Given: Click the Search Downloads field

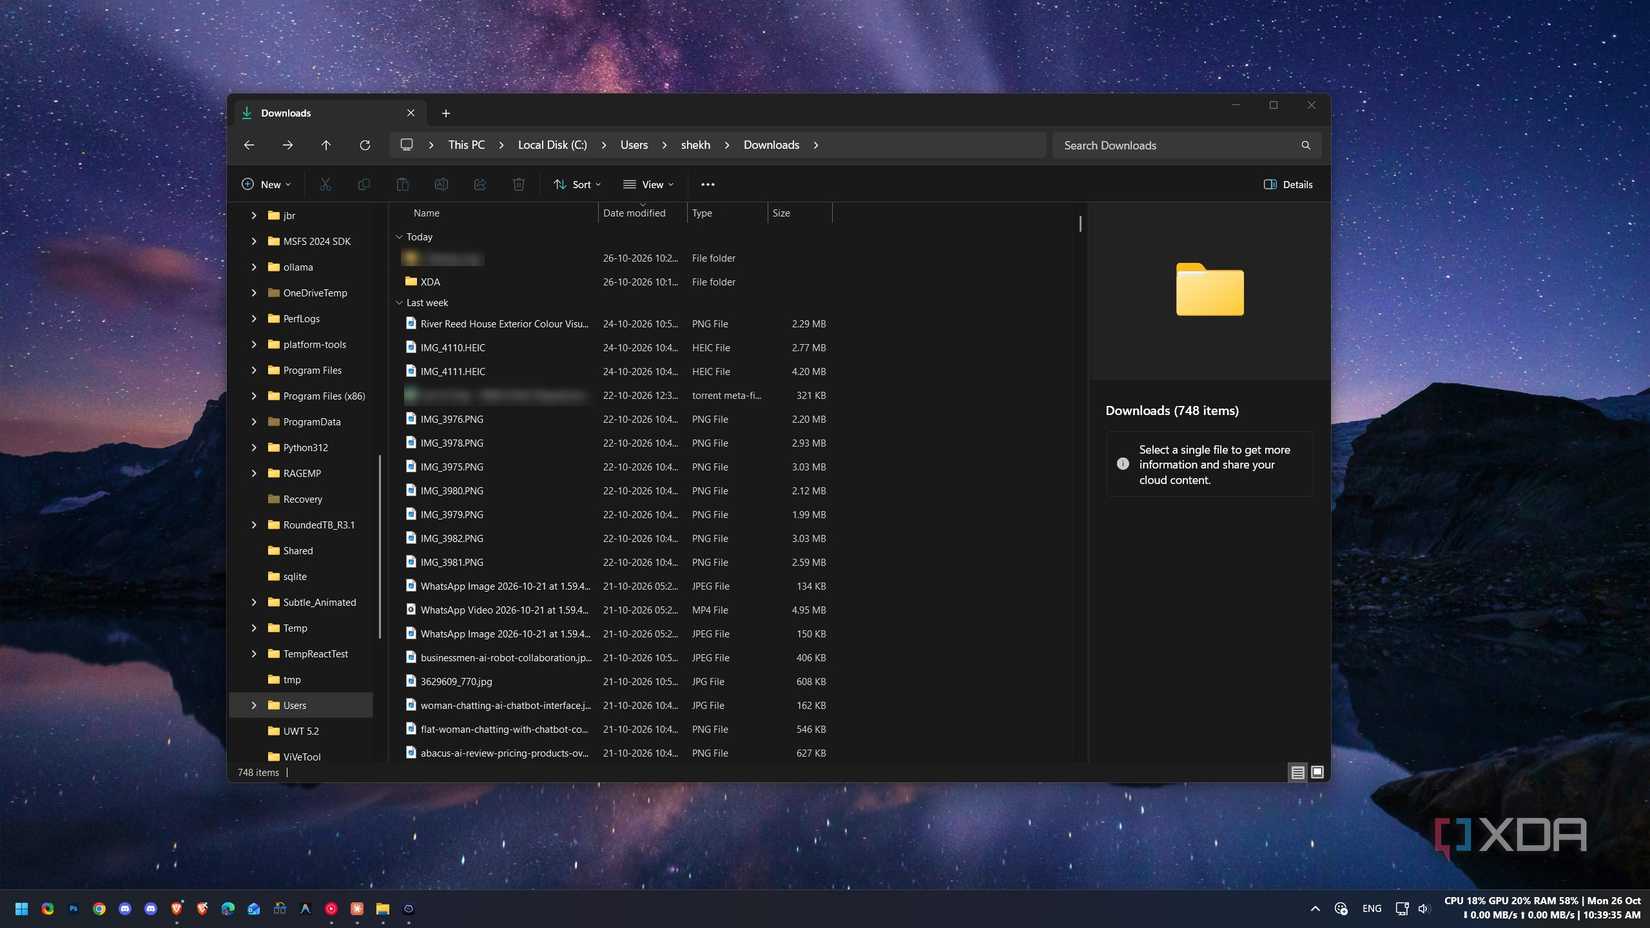Looking at the screenshot, I should point(1186,145).
